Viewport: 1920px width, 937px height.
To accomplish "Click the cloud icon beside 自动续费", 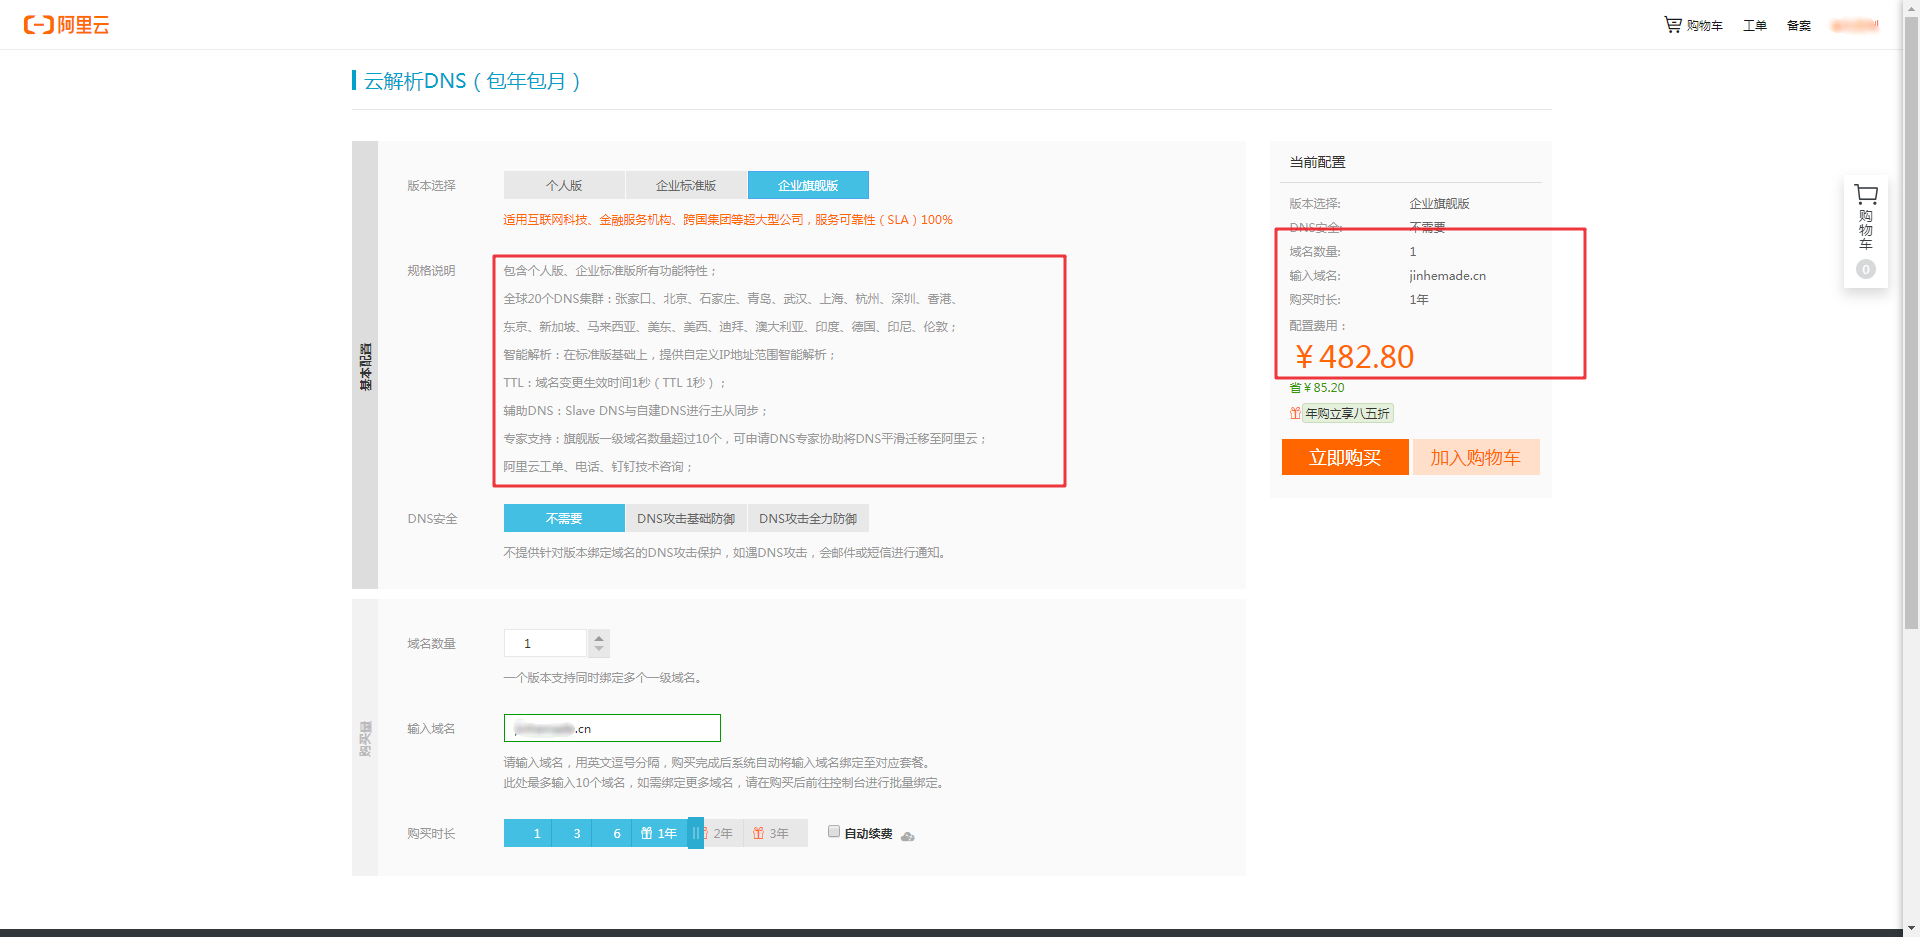I will tap(908, 836).
